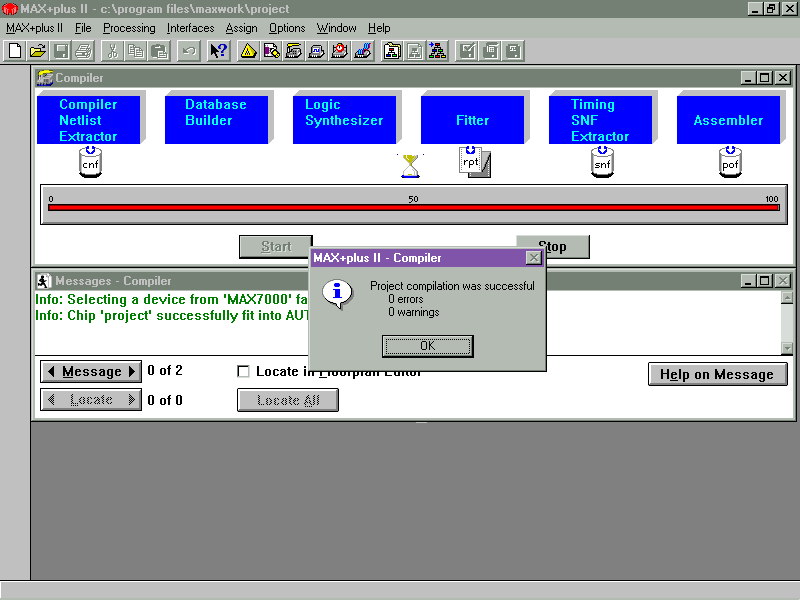The height and width of the screenshot is (600, 800).
Task: Click the Messages scrollbar down arrow
Action: tap(787, 348)
